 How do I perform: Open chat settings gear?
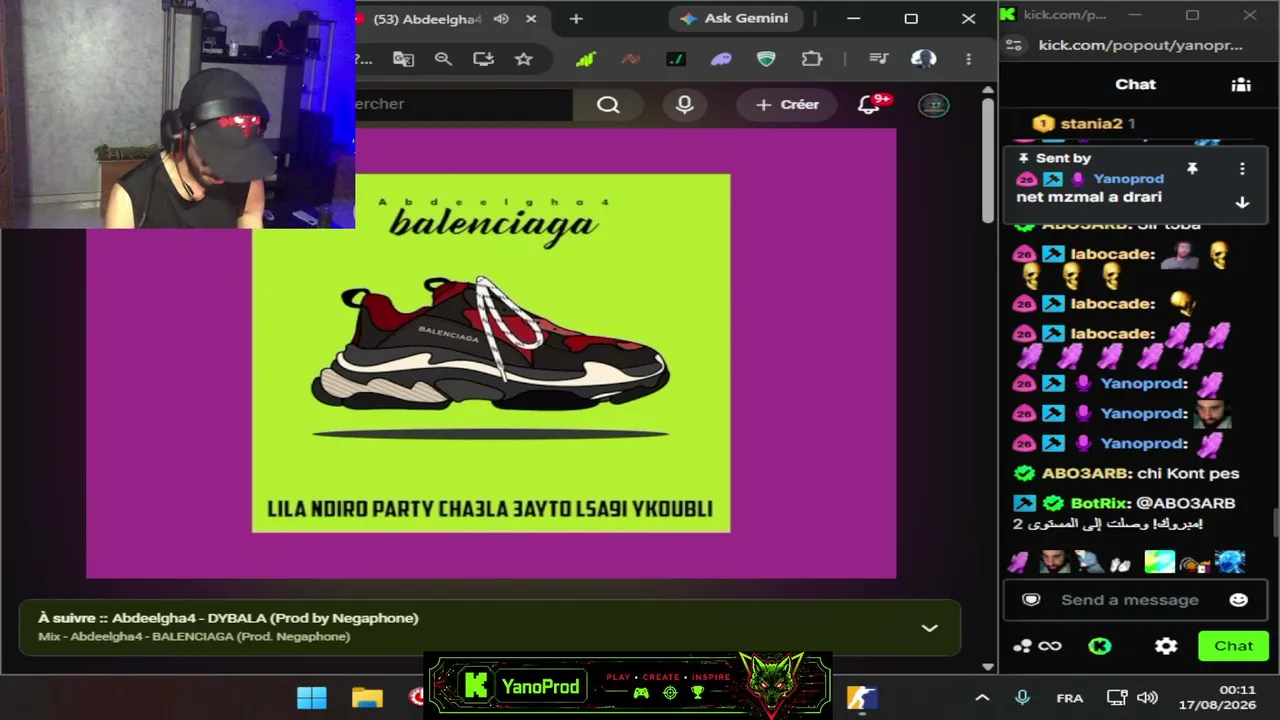click(1166, 646)
